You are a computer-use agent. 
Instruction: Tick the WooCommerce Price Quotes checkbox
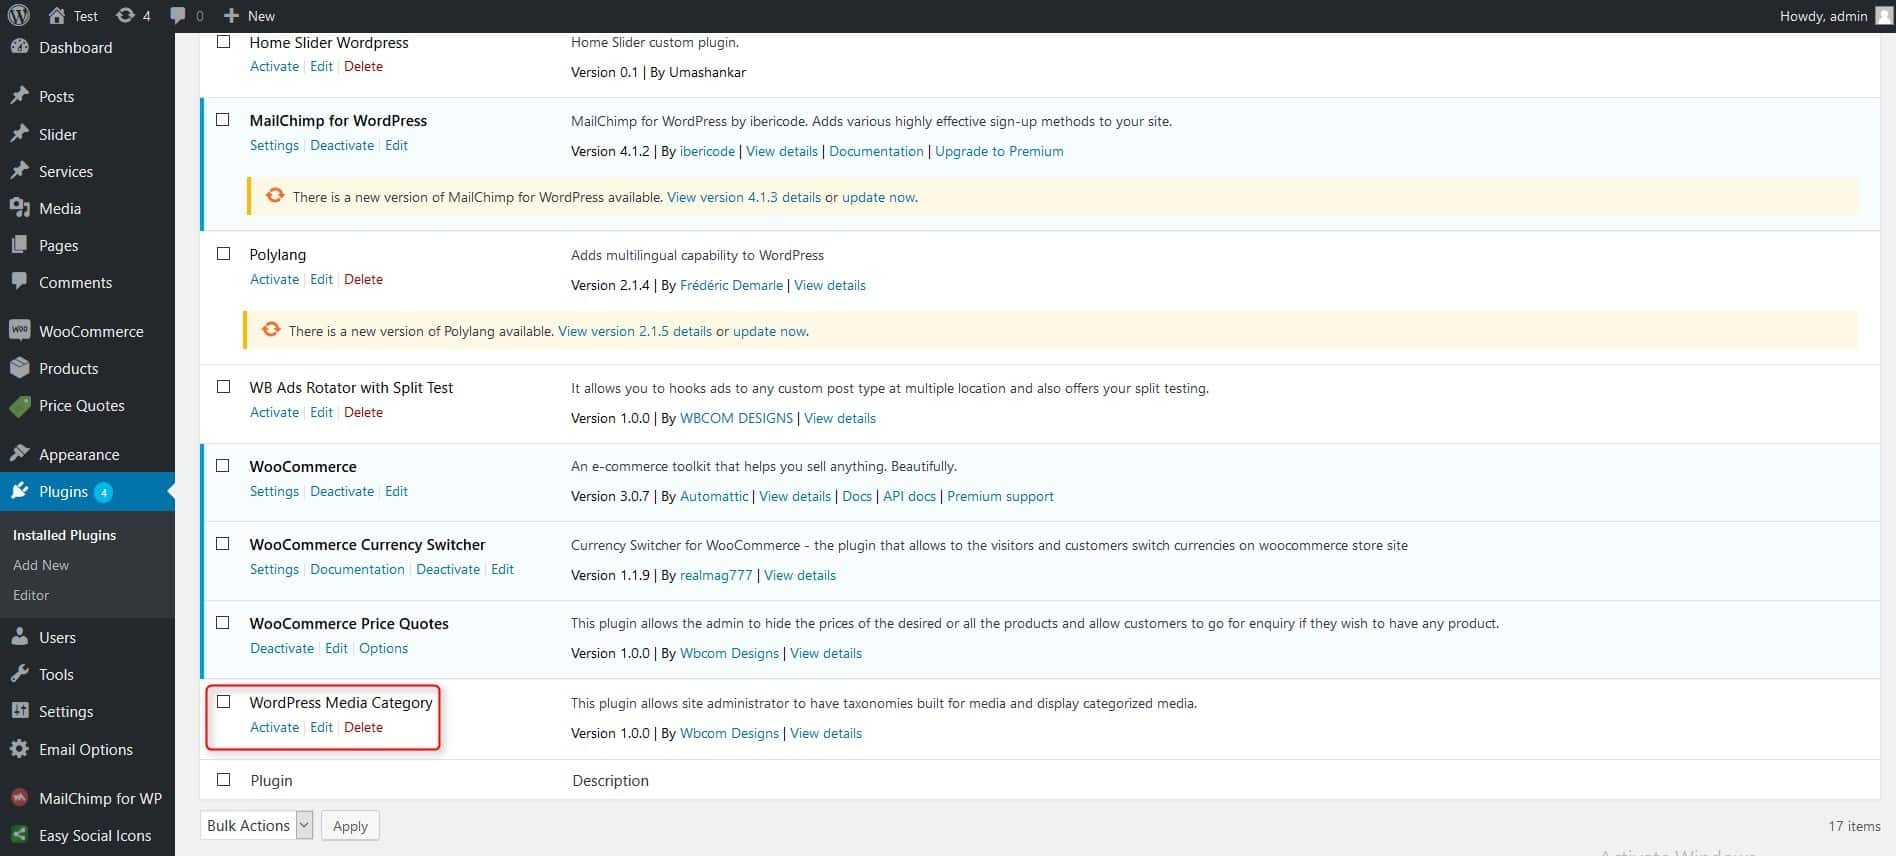(224, 622)
